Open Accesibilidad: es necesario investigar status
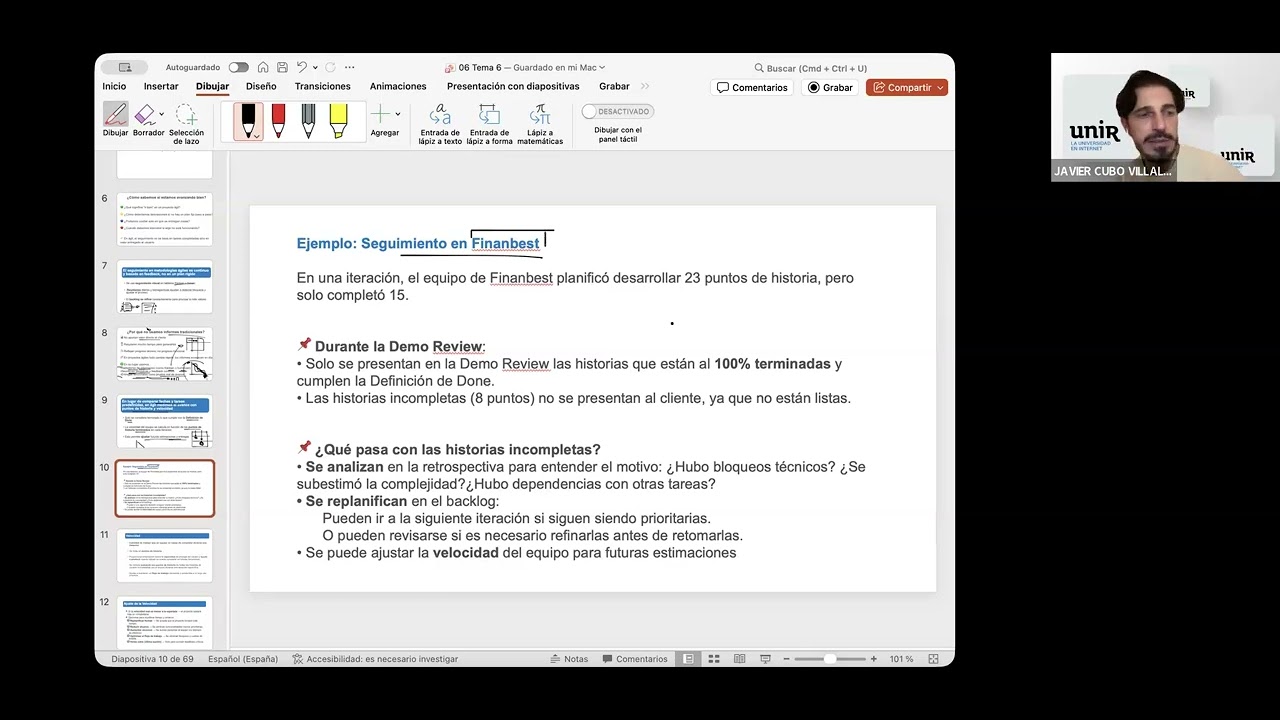 (x=375, y=659)
